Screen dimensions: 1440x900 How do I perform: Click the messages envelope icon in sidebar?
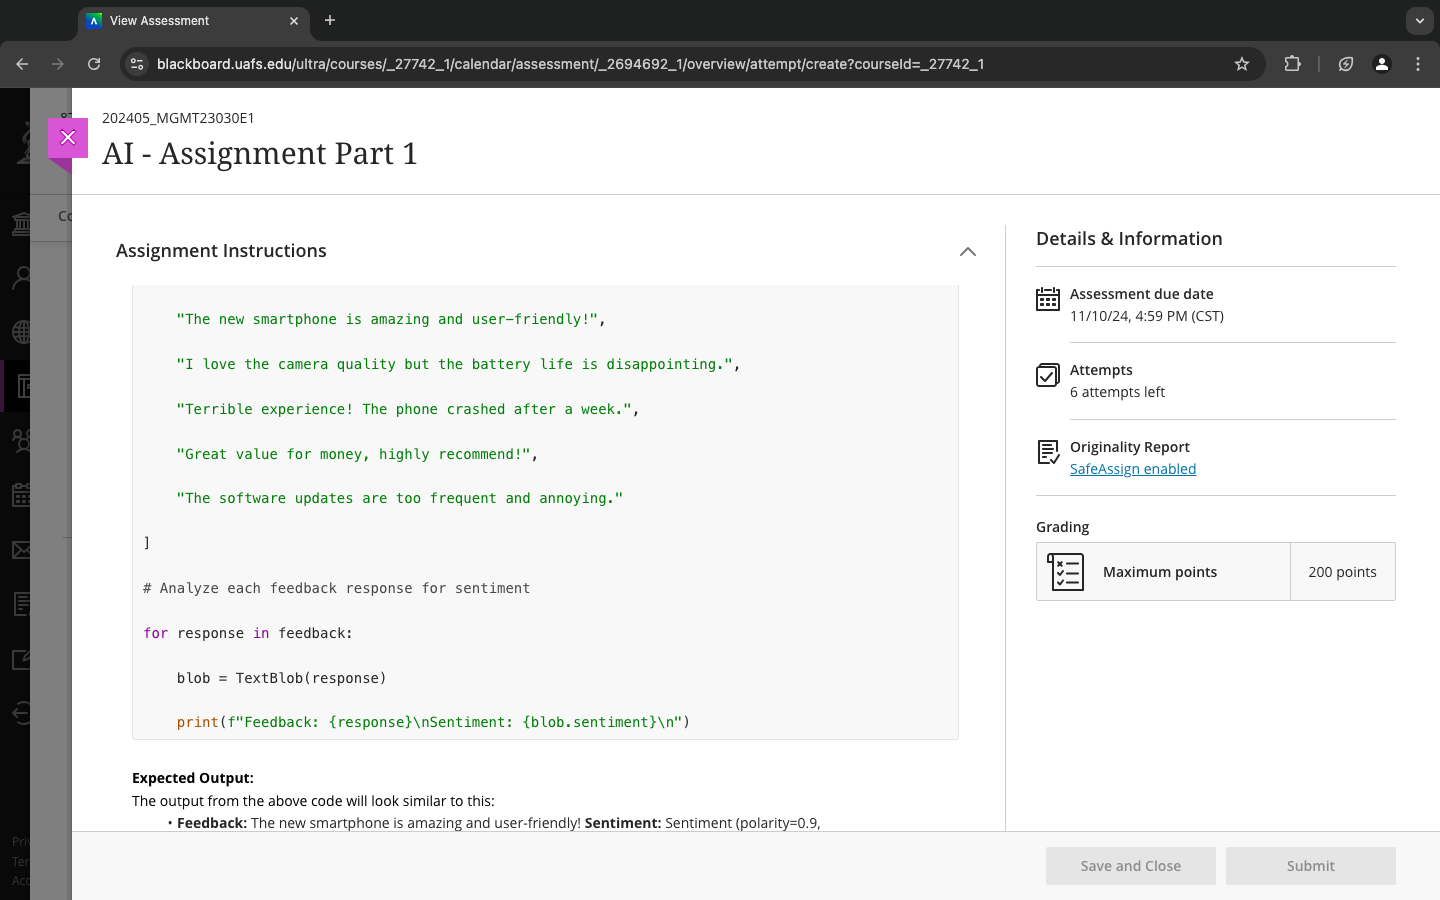[x=22, y=549]
